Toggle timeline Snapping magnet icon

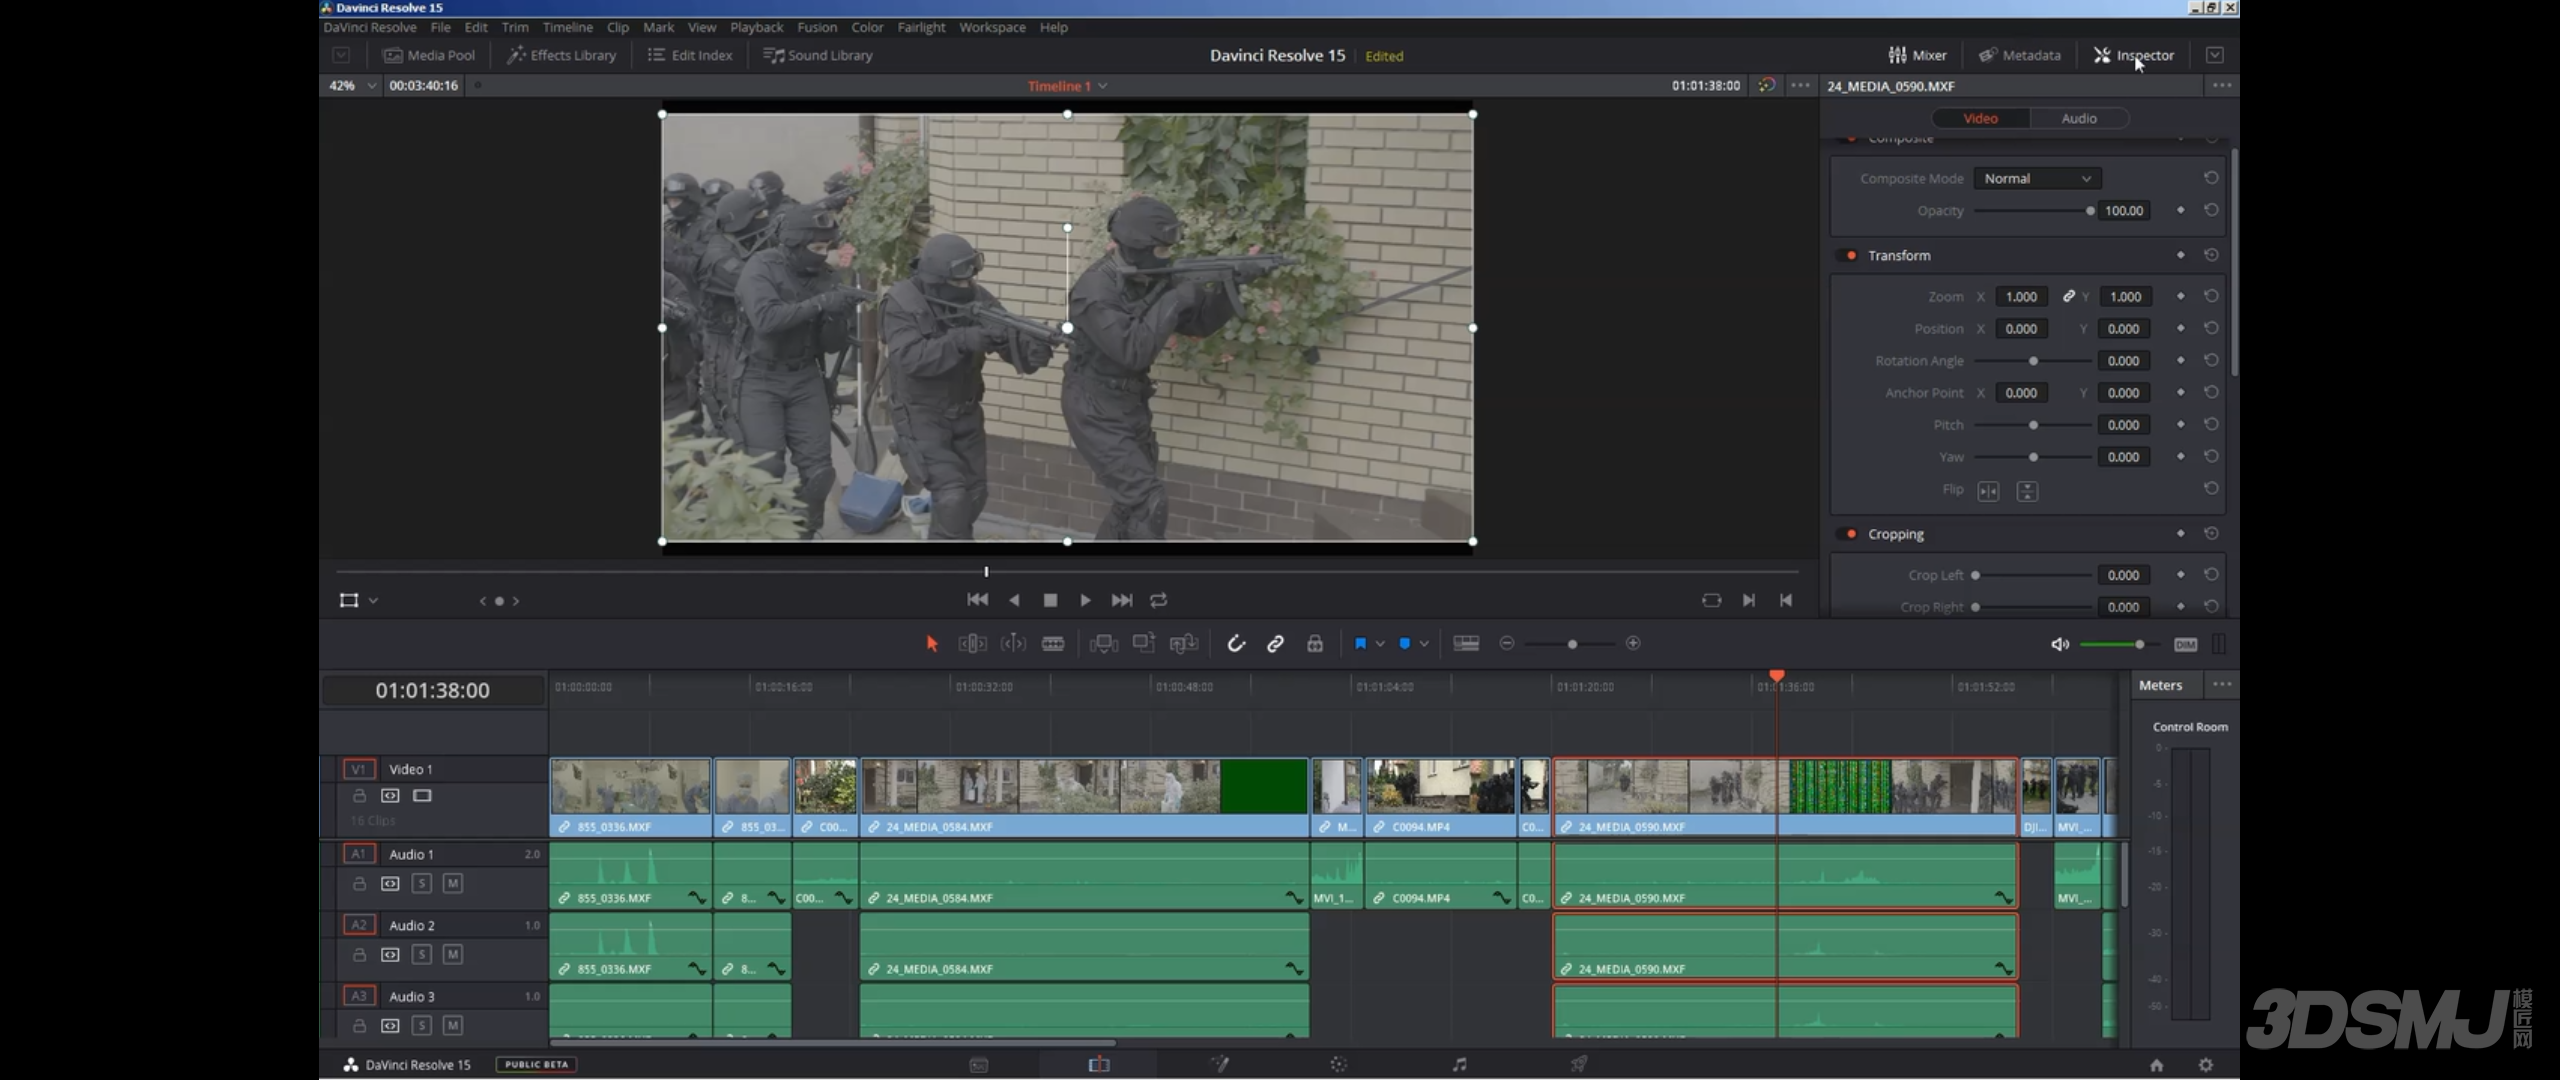(x=1236, y=644)
